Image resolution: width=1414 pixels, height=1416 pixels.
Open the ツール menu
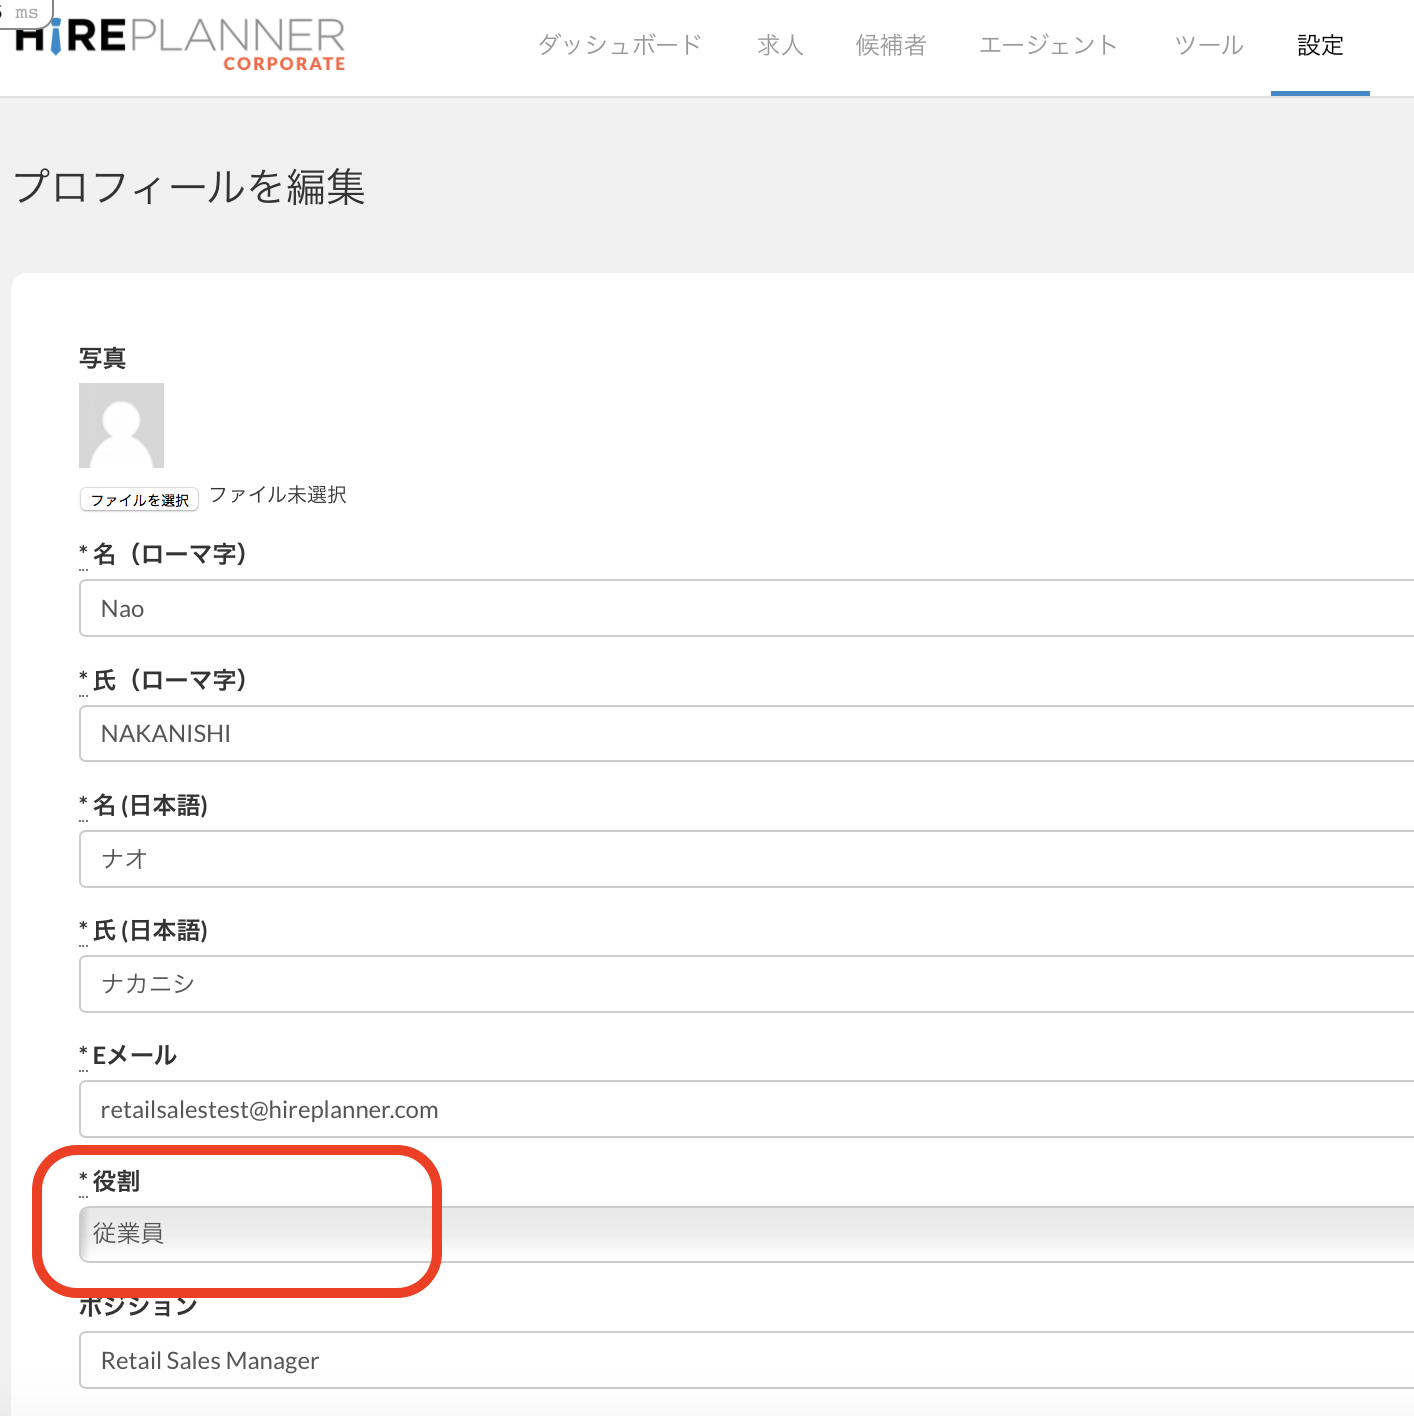[1208, 45]
